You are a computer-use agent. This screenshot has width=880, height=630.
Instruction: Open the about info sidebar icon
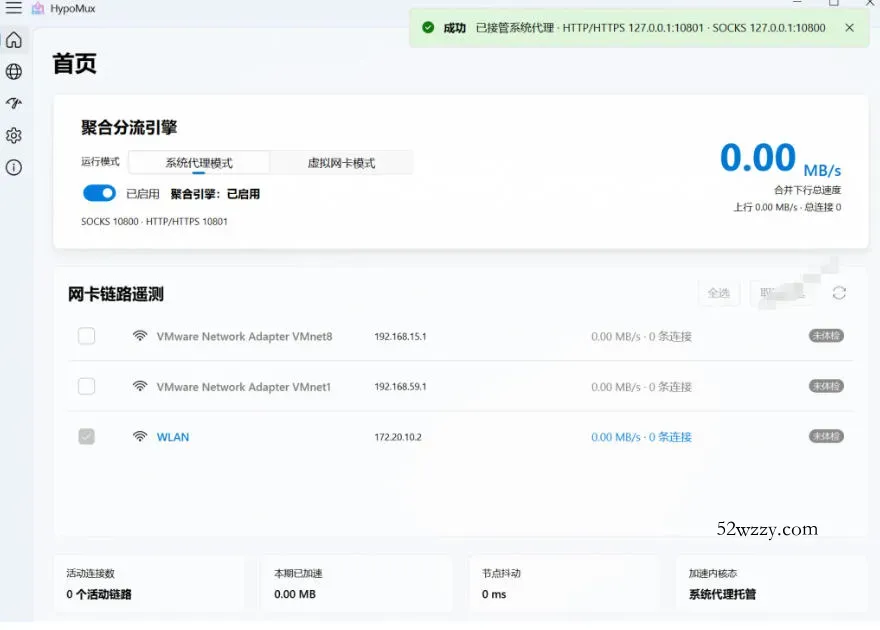click(14, 167)
